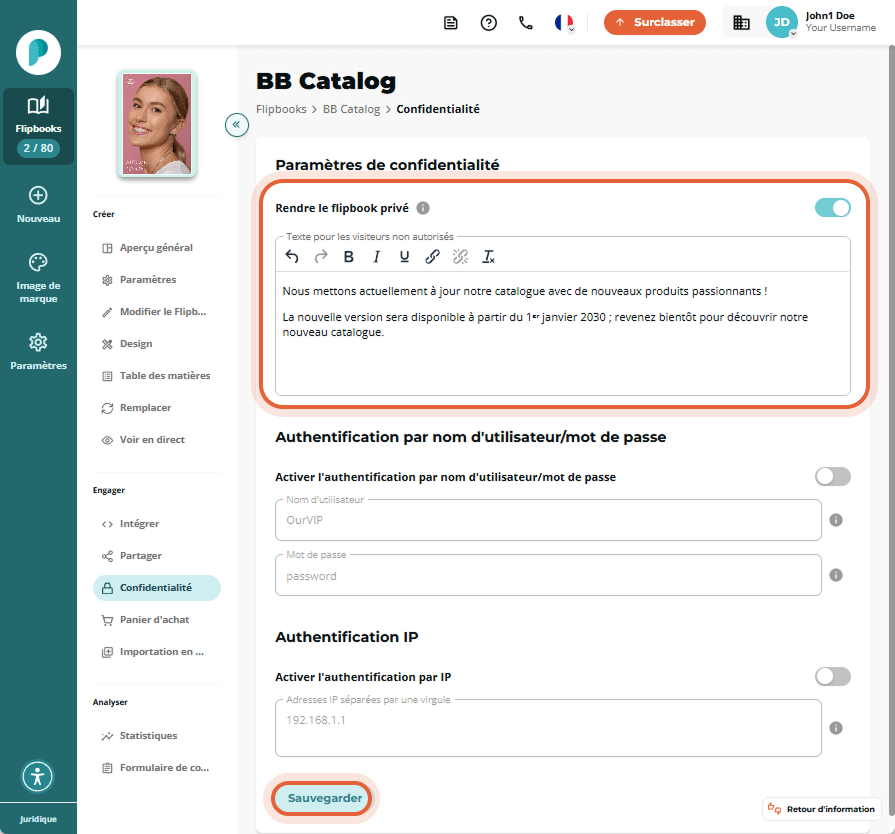The width and height of the screenshot is (895, 834).
Task: Remove link using unlink icon
Action: tap(460, 257)
